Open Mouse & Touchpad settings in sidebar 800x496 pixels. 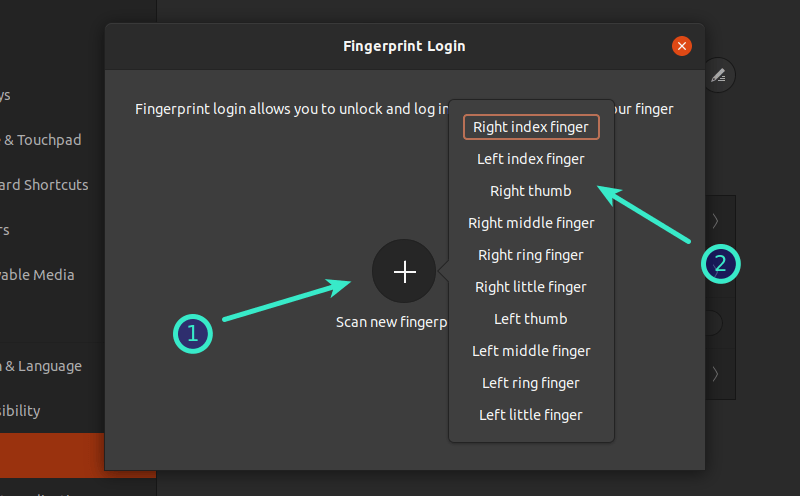point(45,140)
